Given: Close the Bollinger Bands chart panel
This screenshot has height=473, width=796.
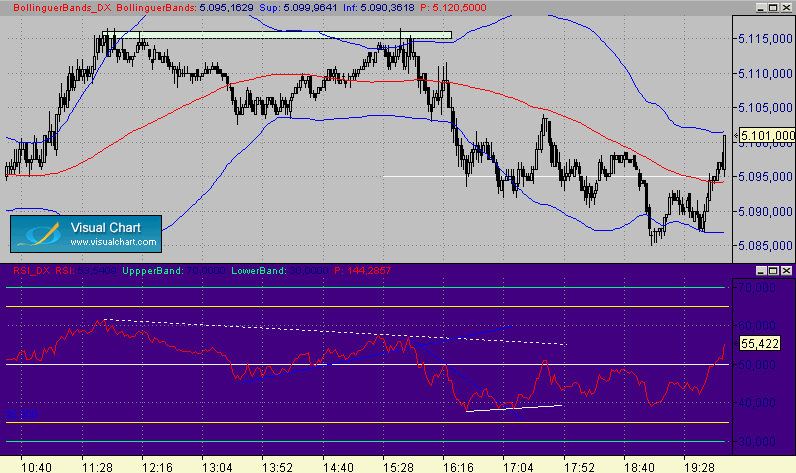Looking at the screenshot, I should click(x=786, y=8).
